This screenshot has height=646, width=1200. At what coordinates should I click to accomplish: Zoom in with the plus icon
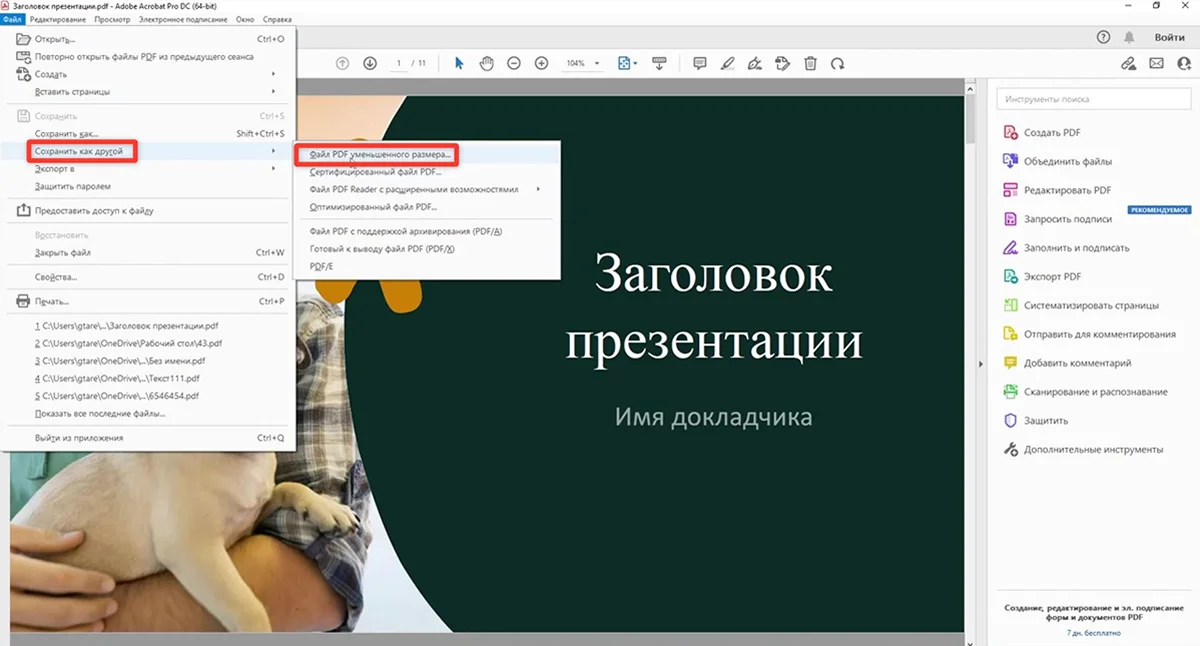(x=542, y=63)
